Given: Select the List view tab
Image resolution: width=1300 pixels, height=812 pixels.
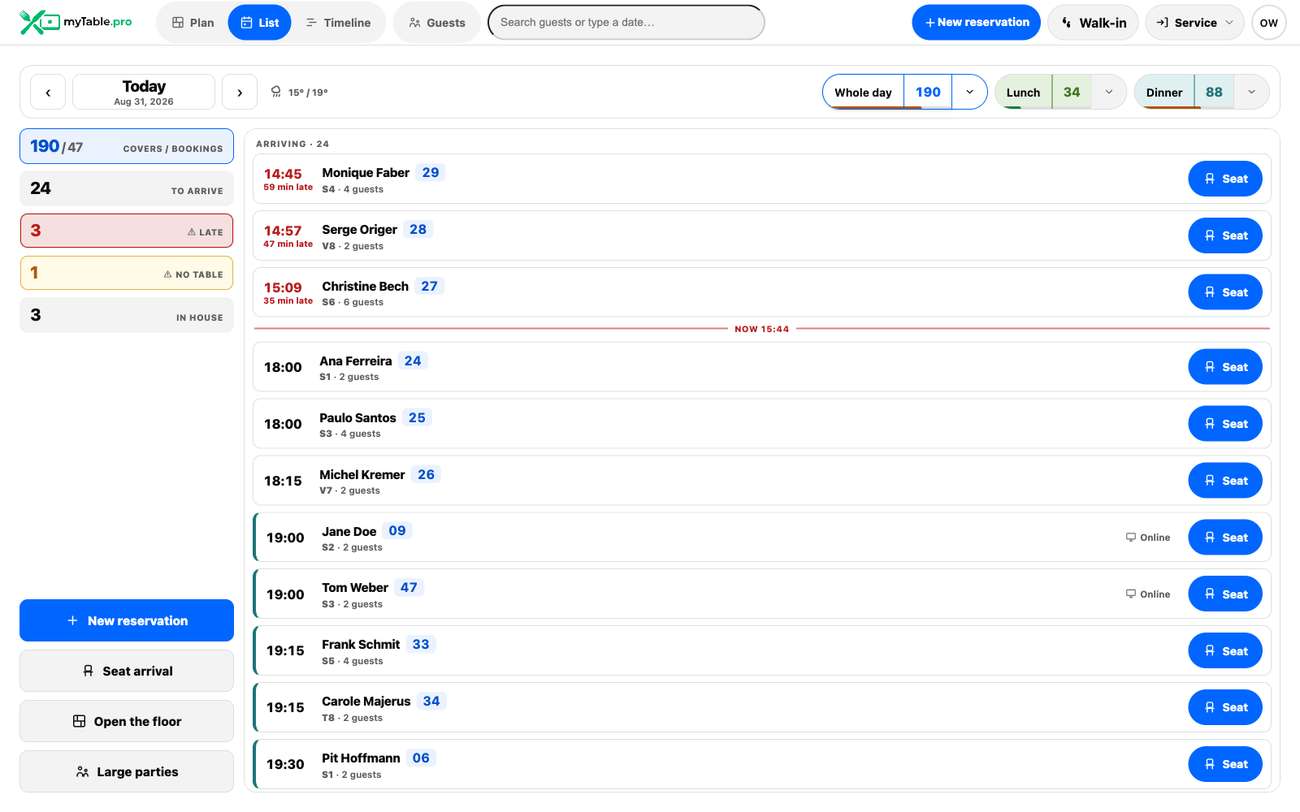Looking at the screenshot, I should [x=260, y=22].
